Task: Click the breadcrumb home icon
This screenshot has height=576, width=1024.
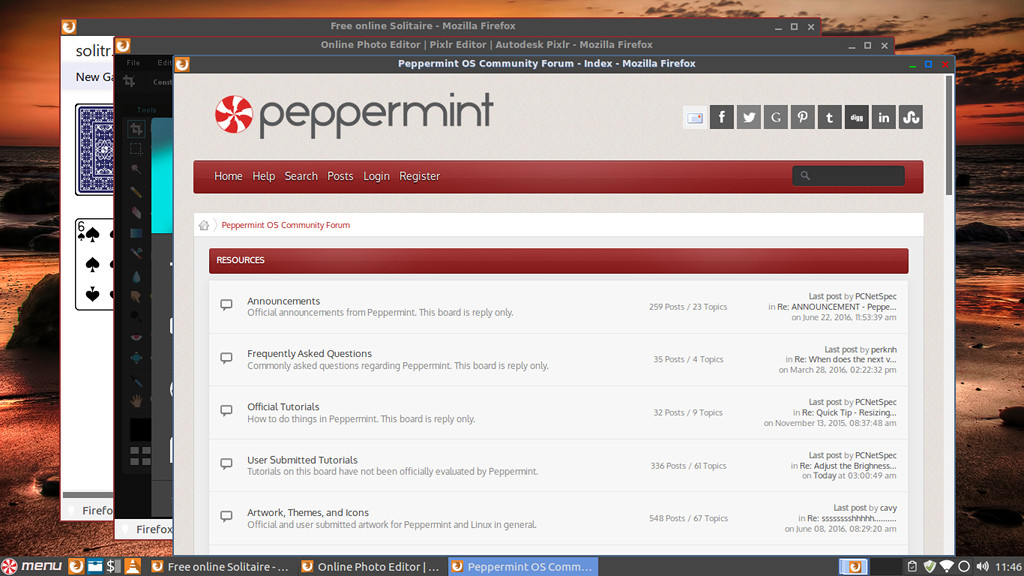Action: [x=204, y=225]
